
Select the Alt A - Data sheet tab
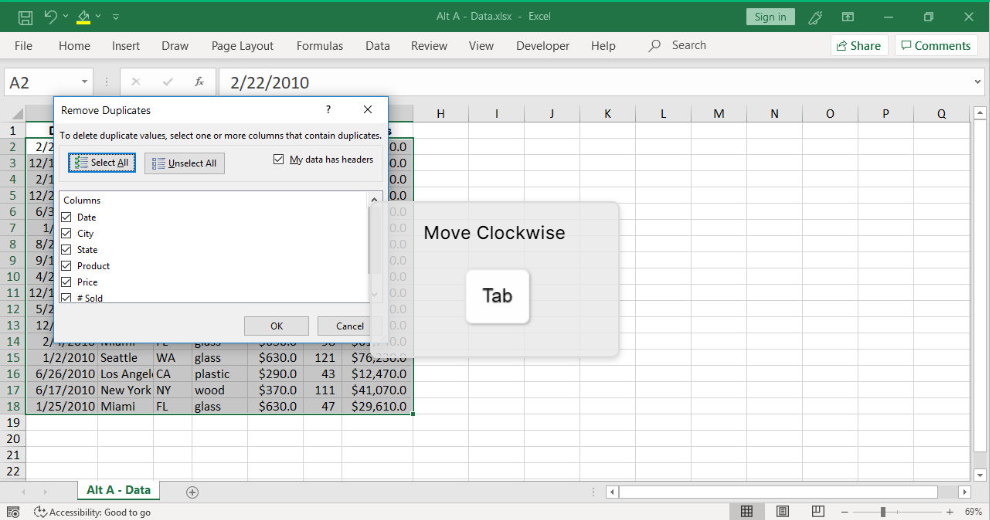point(119,490)
